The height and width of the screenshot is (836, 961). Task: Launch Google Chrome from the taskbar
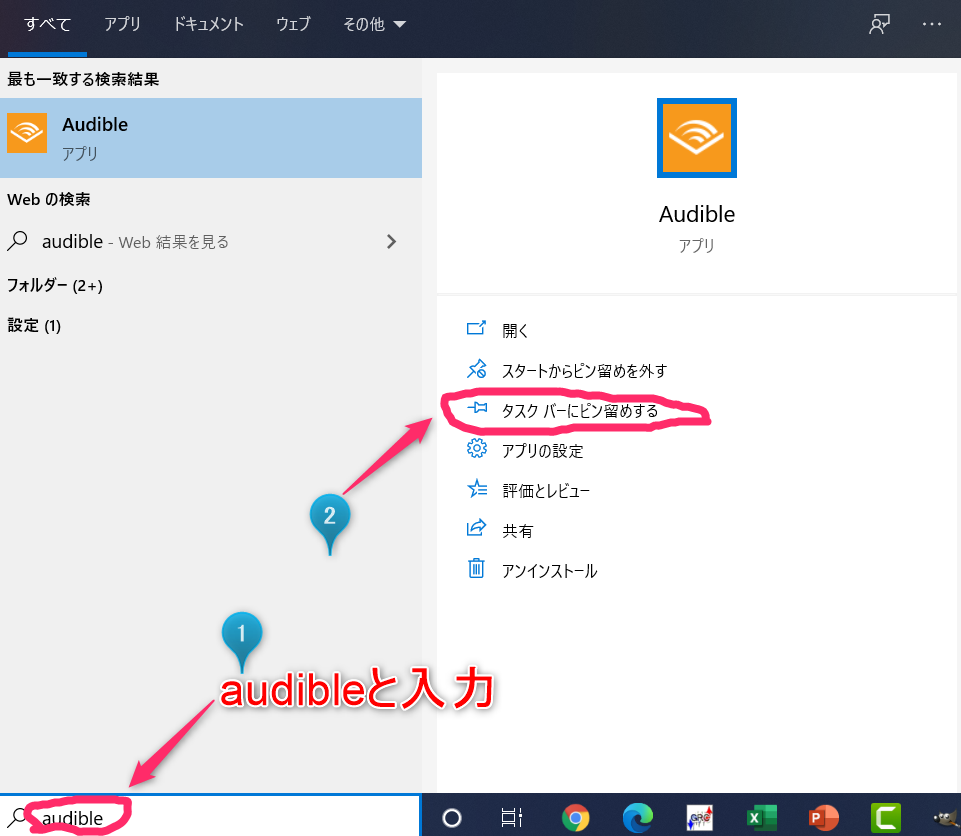click(575, 818)
